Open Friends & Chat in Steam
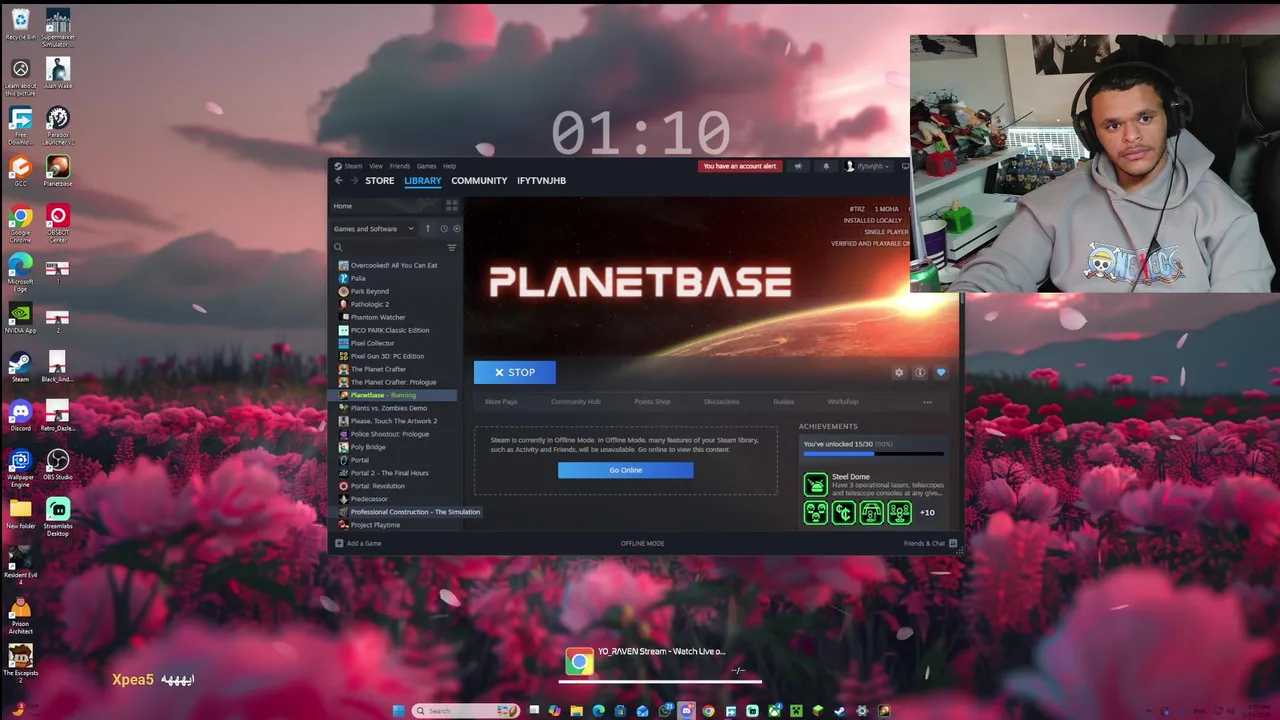This screenshot has width=1280, height=720. pyautogui.click(x=930, y=543)
